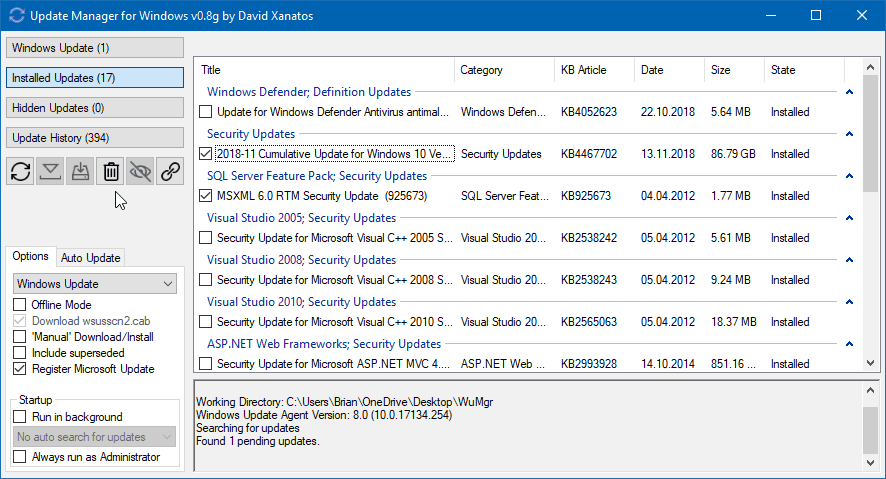
Task: Check the Visual C++ 2008 security update
Action: coord(206,280)
